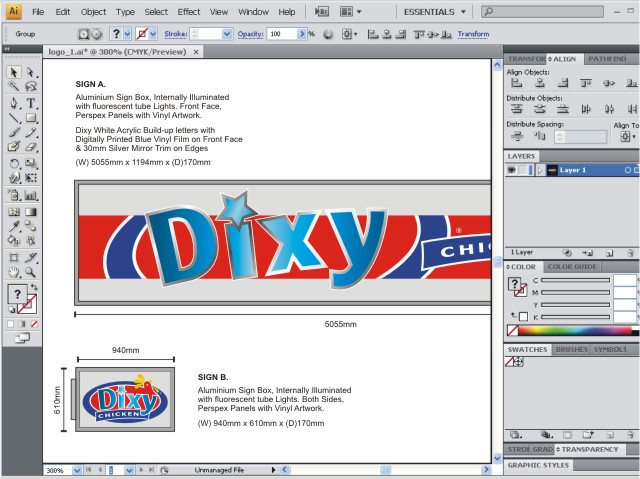Switch to the Brushes tab

coord(571,350)
